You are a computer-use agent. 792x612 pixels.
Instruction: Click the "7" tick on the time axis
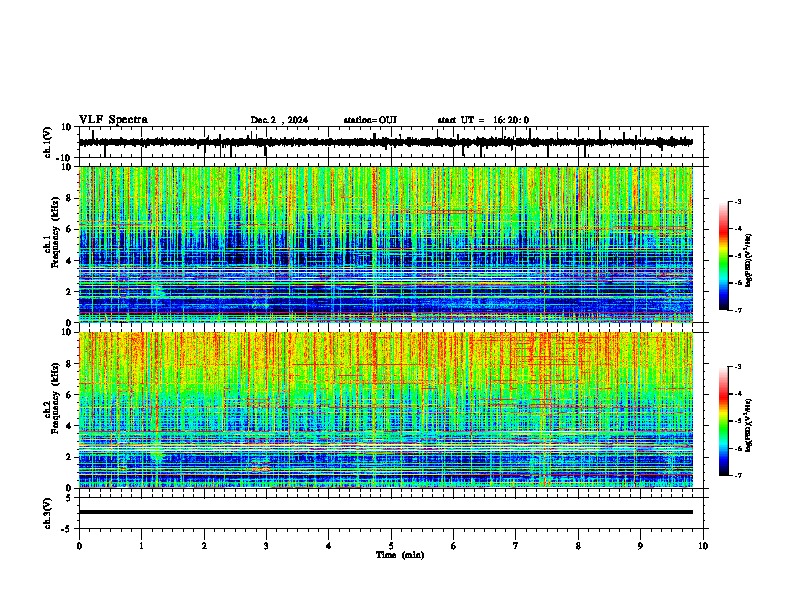point(516,546)
